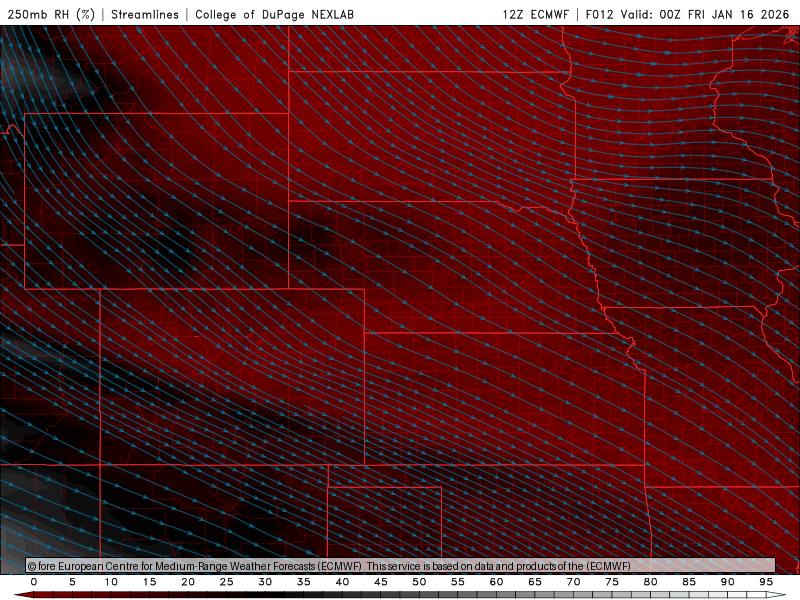800x600 pixels.
Task: Click the "70" color scale label
Action: (573, 582)
